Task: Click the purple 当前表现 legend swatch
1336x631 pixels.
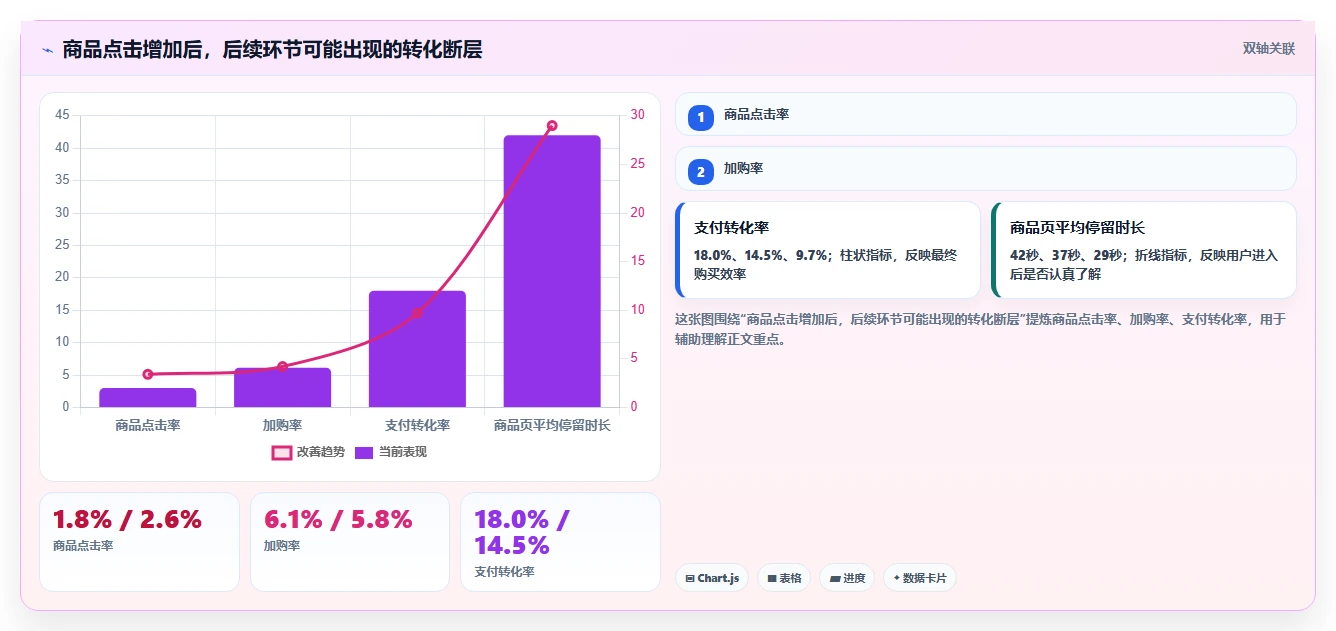Action: 364,453
